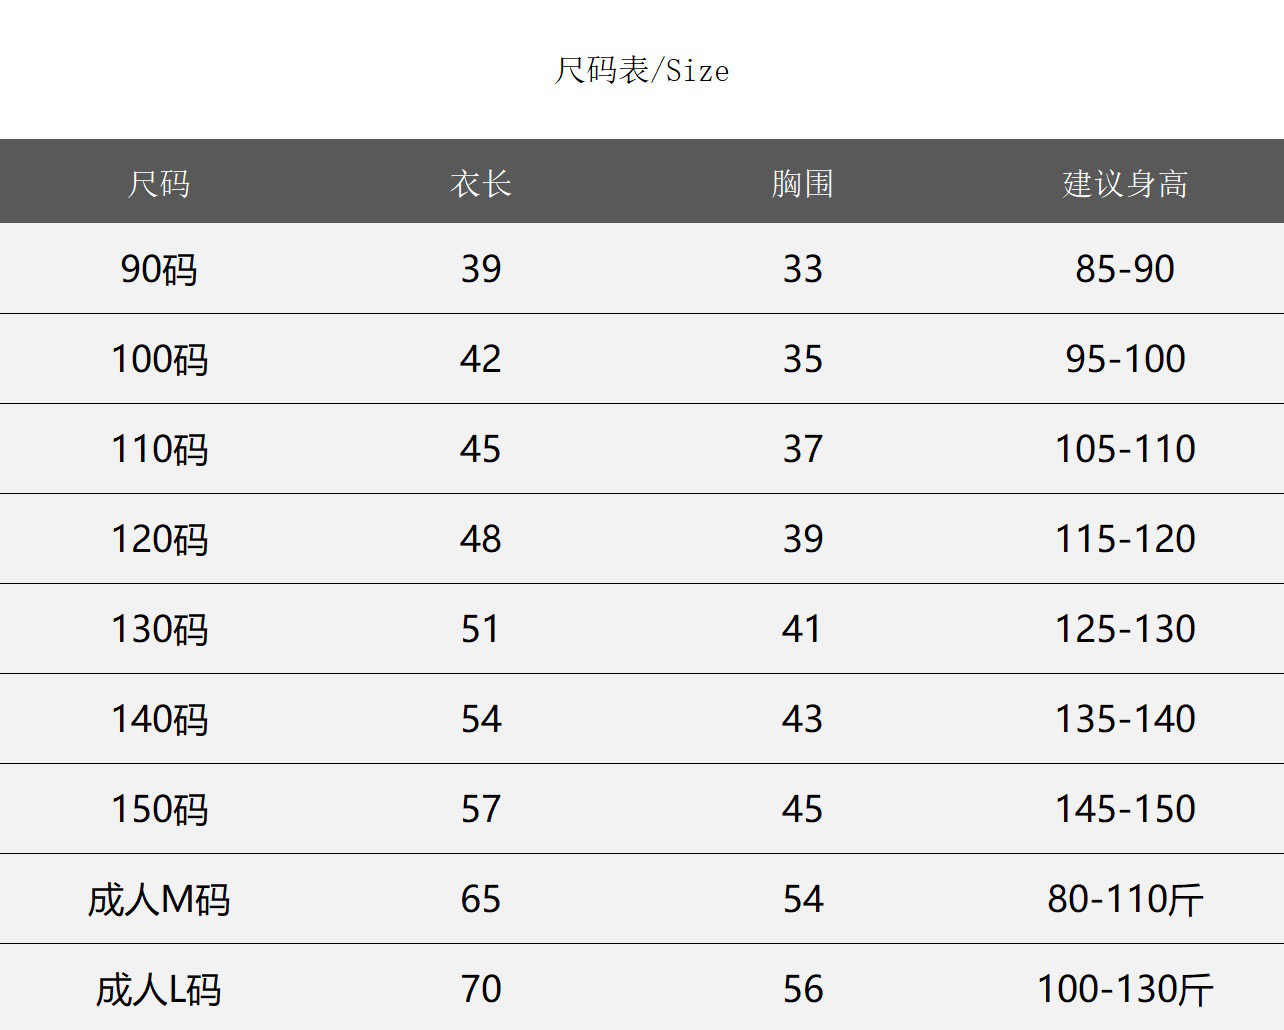Select the 125-130 suggested height cell
The height and width of the screenshot is (1030, 1284).
pos(1125,629)
